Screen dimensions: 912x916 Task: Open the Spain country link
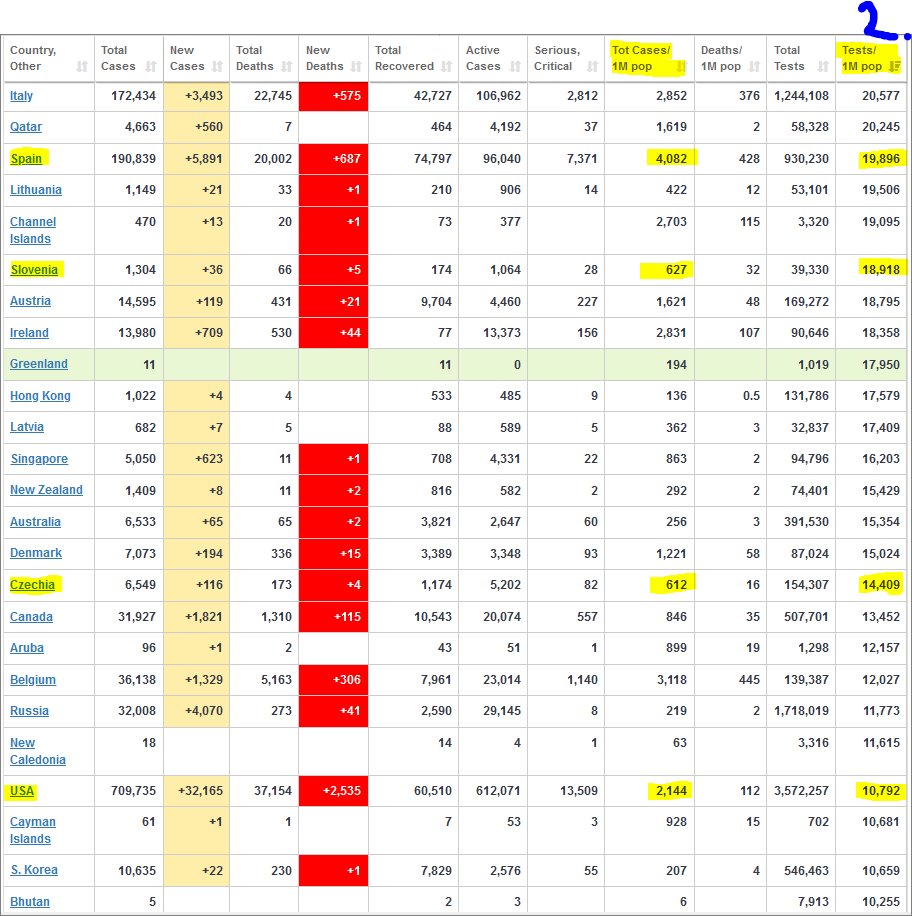coord(27,159)
